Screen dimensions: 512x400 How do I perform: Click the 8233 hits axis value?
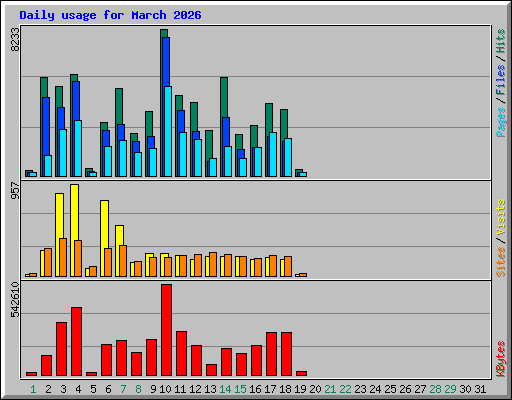point(15,39)
